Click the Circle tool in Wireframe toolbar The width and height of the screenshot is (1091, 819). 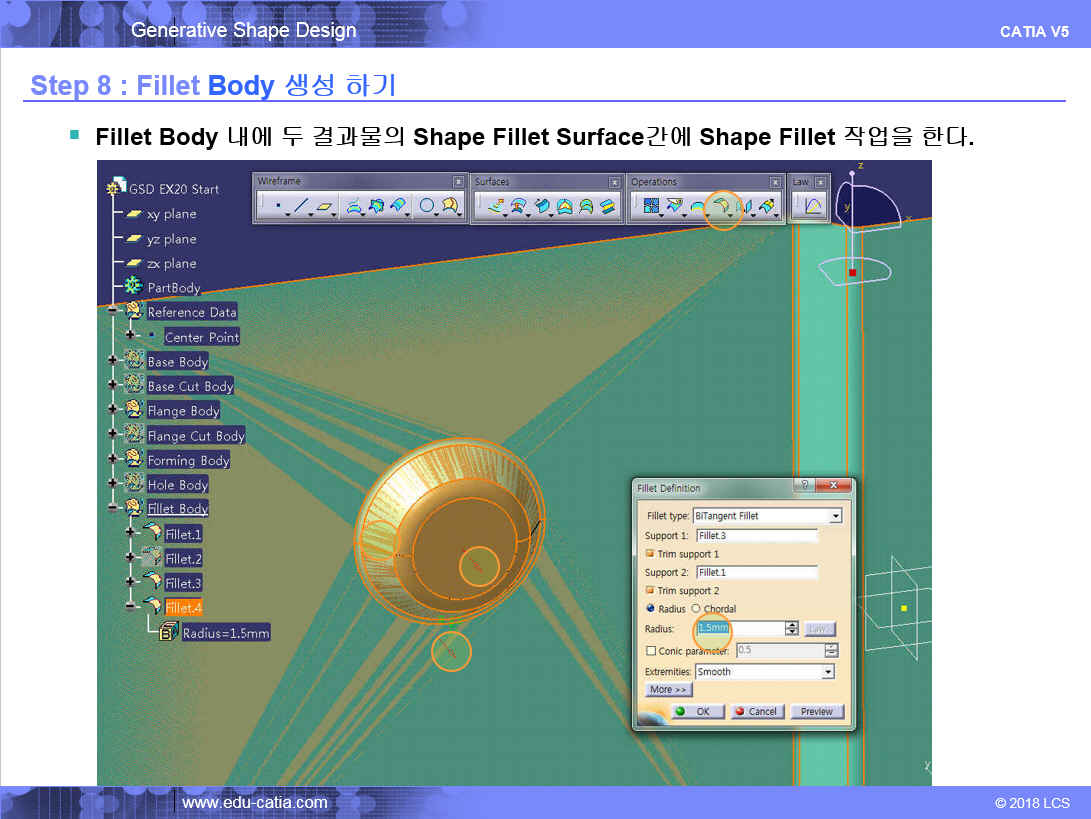coord(428,207)
